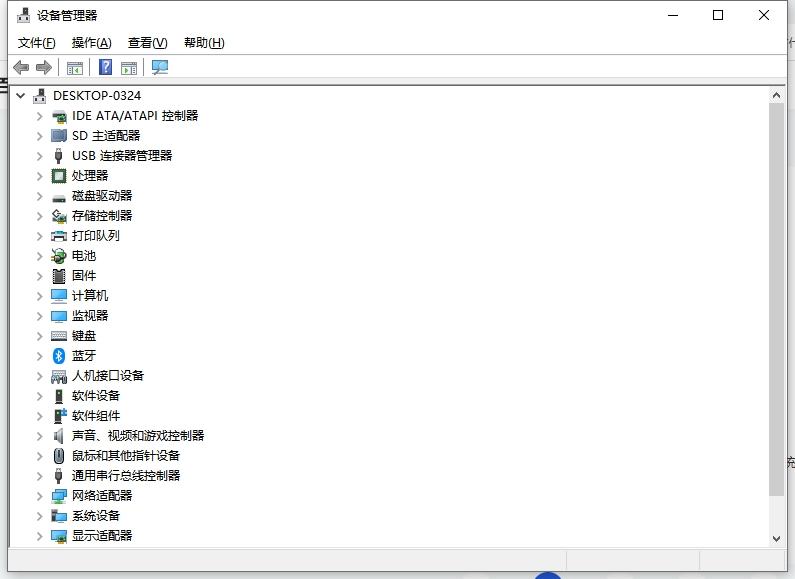Open the 帮助(H) menu
The width and height of the screenshot is (795, 579).
point(204,43)
